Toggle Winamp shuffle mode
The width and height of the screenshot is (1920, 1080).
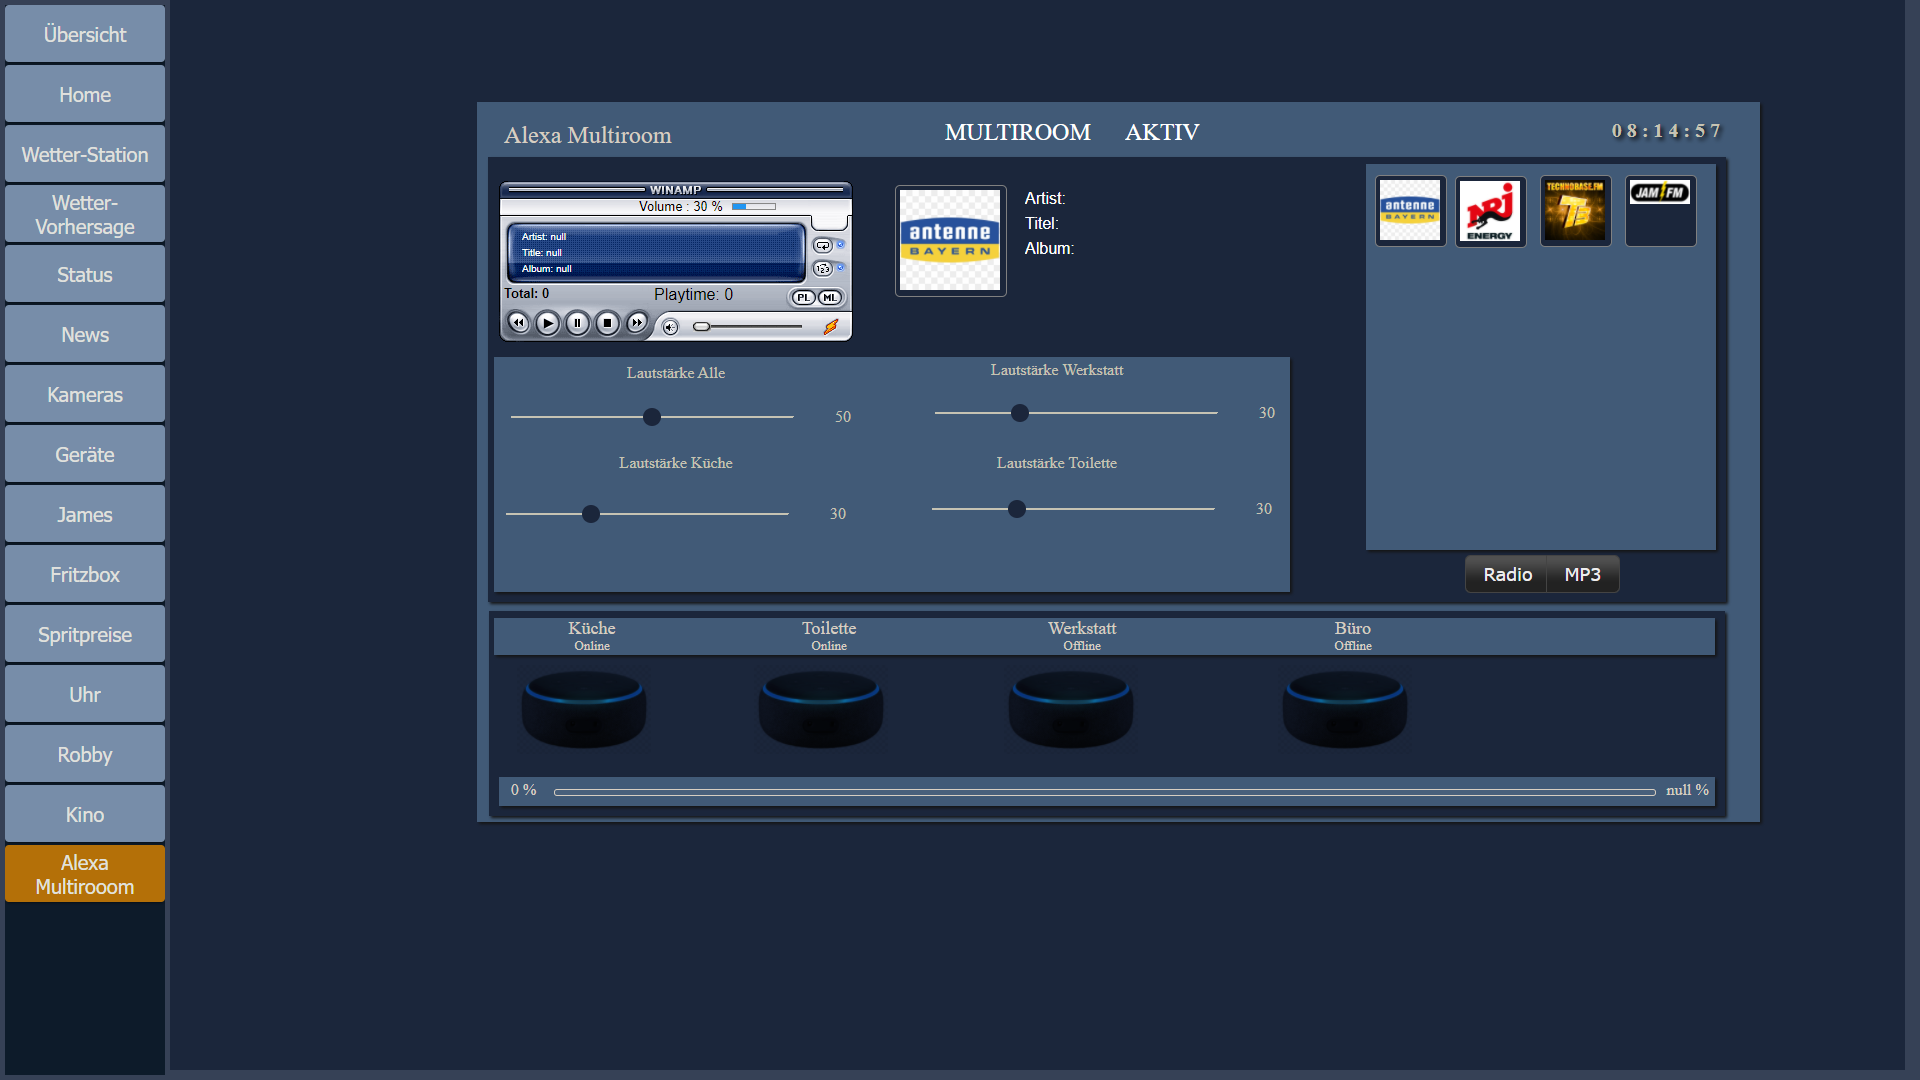point(822,269)
